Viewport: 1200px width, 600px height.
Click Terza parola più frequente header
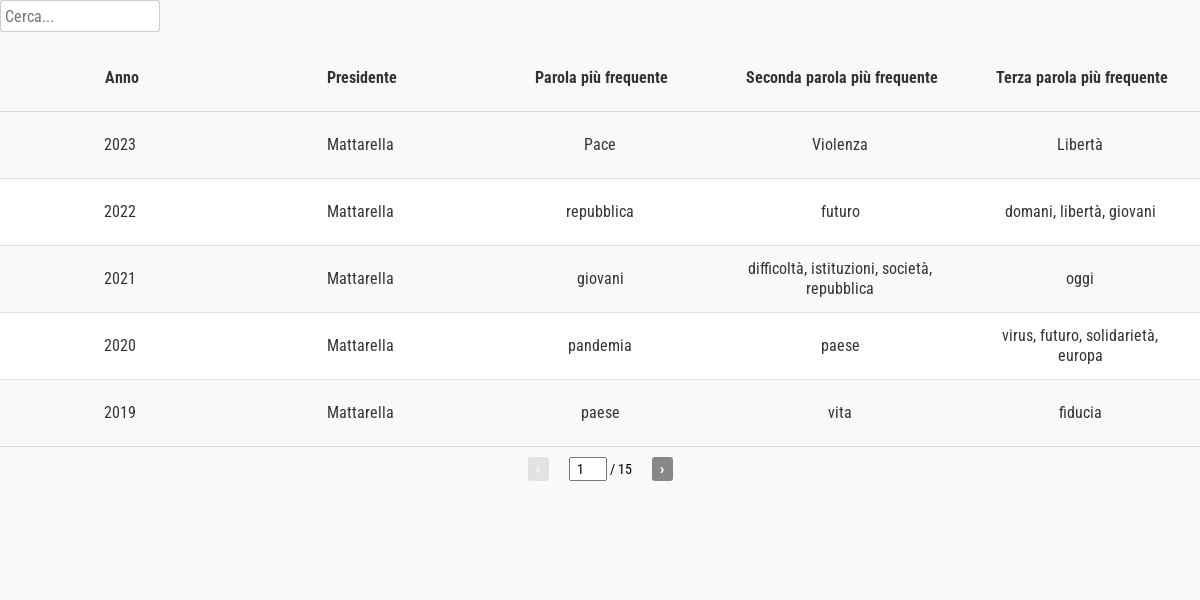1081,78
